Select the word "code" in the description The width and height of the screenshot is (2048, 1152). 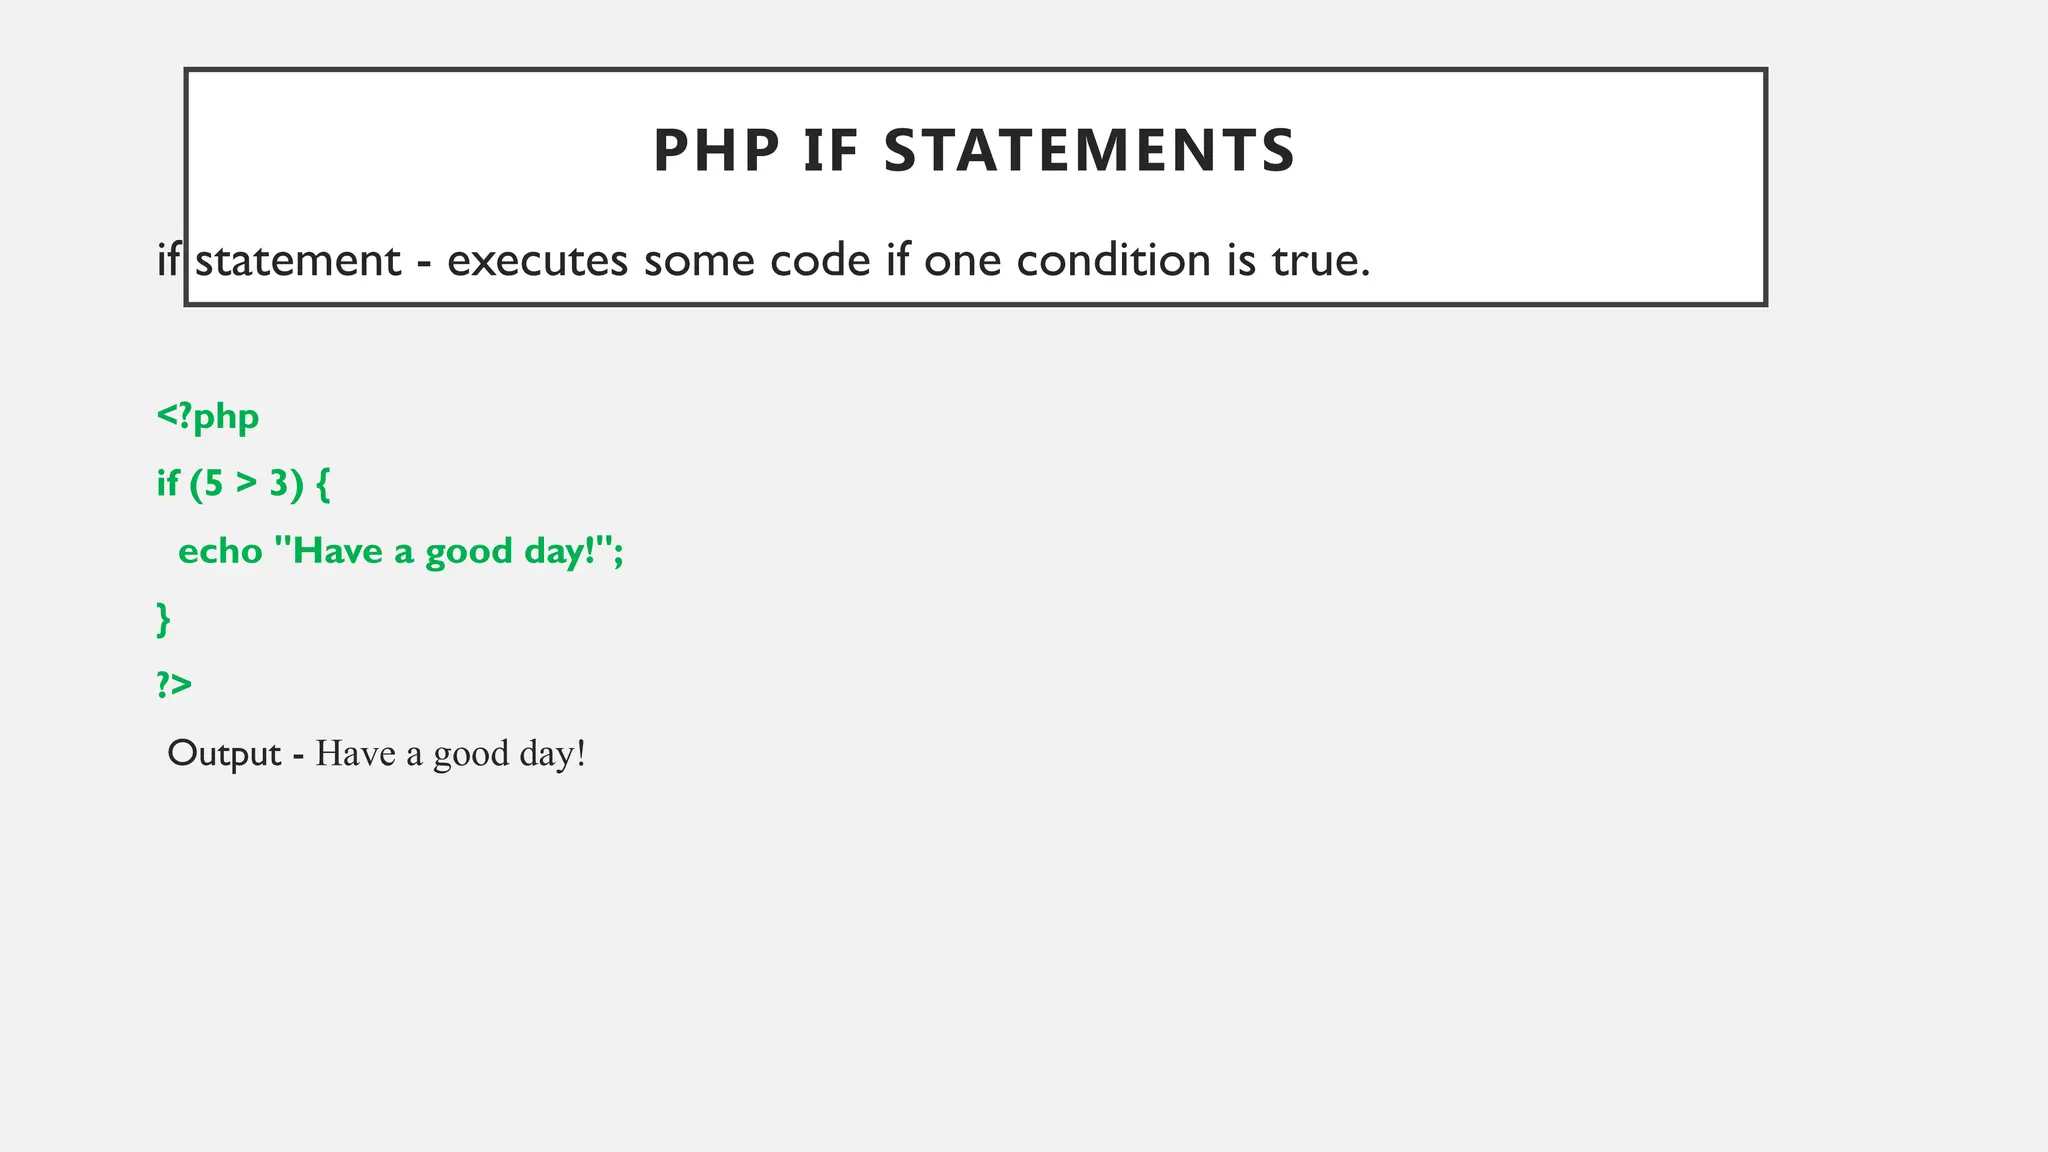tap(820, 261)
